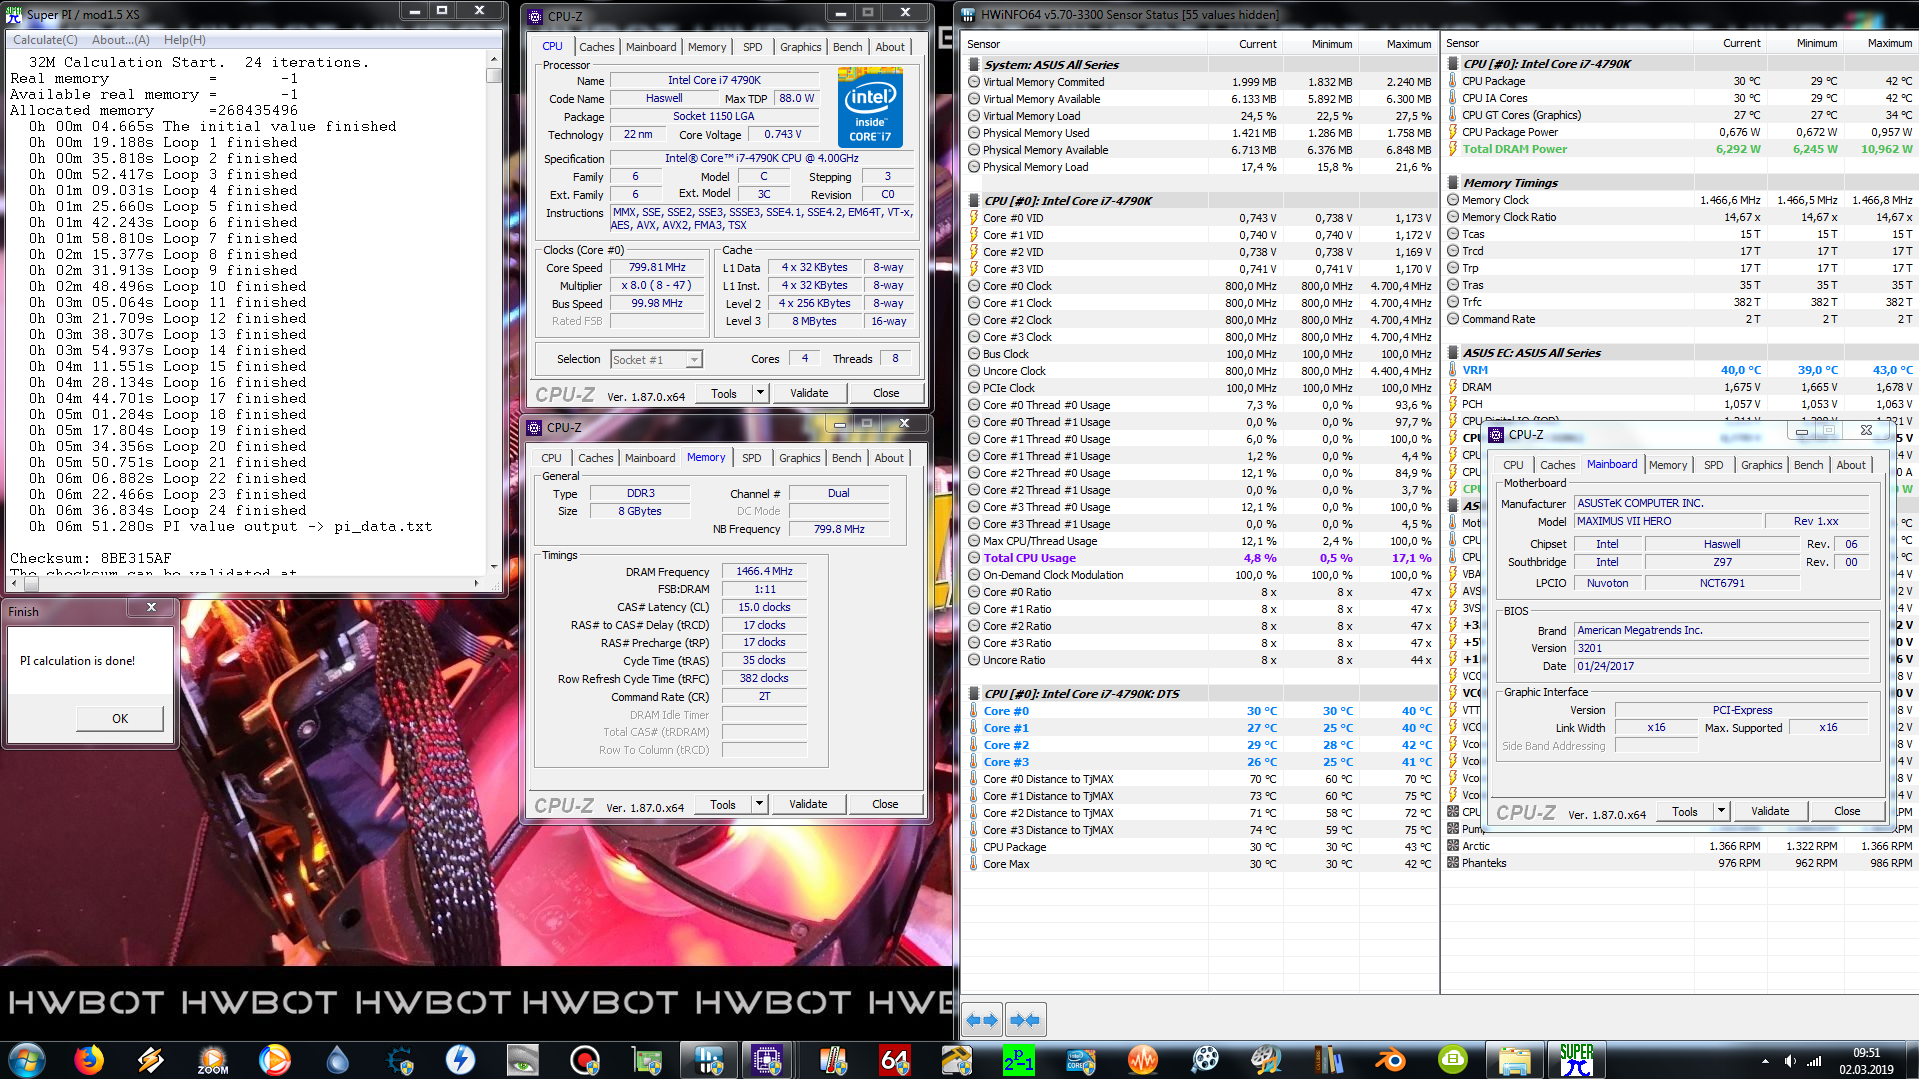Open Tools dropdown arrow in CPU-Z Memory window
1919x1079 pixels.
[759, 804]
